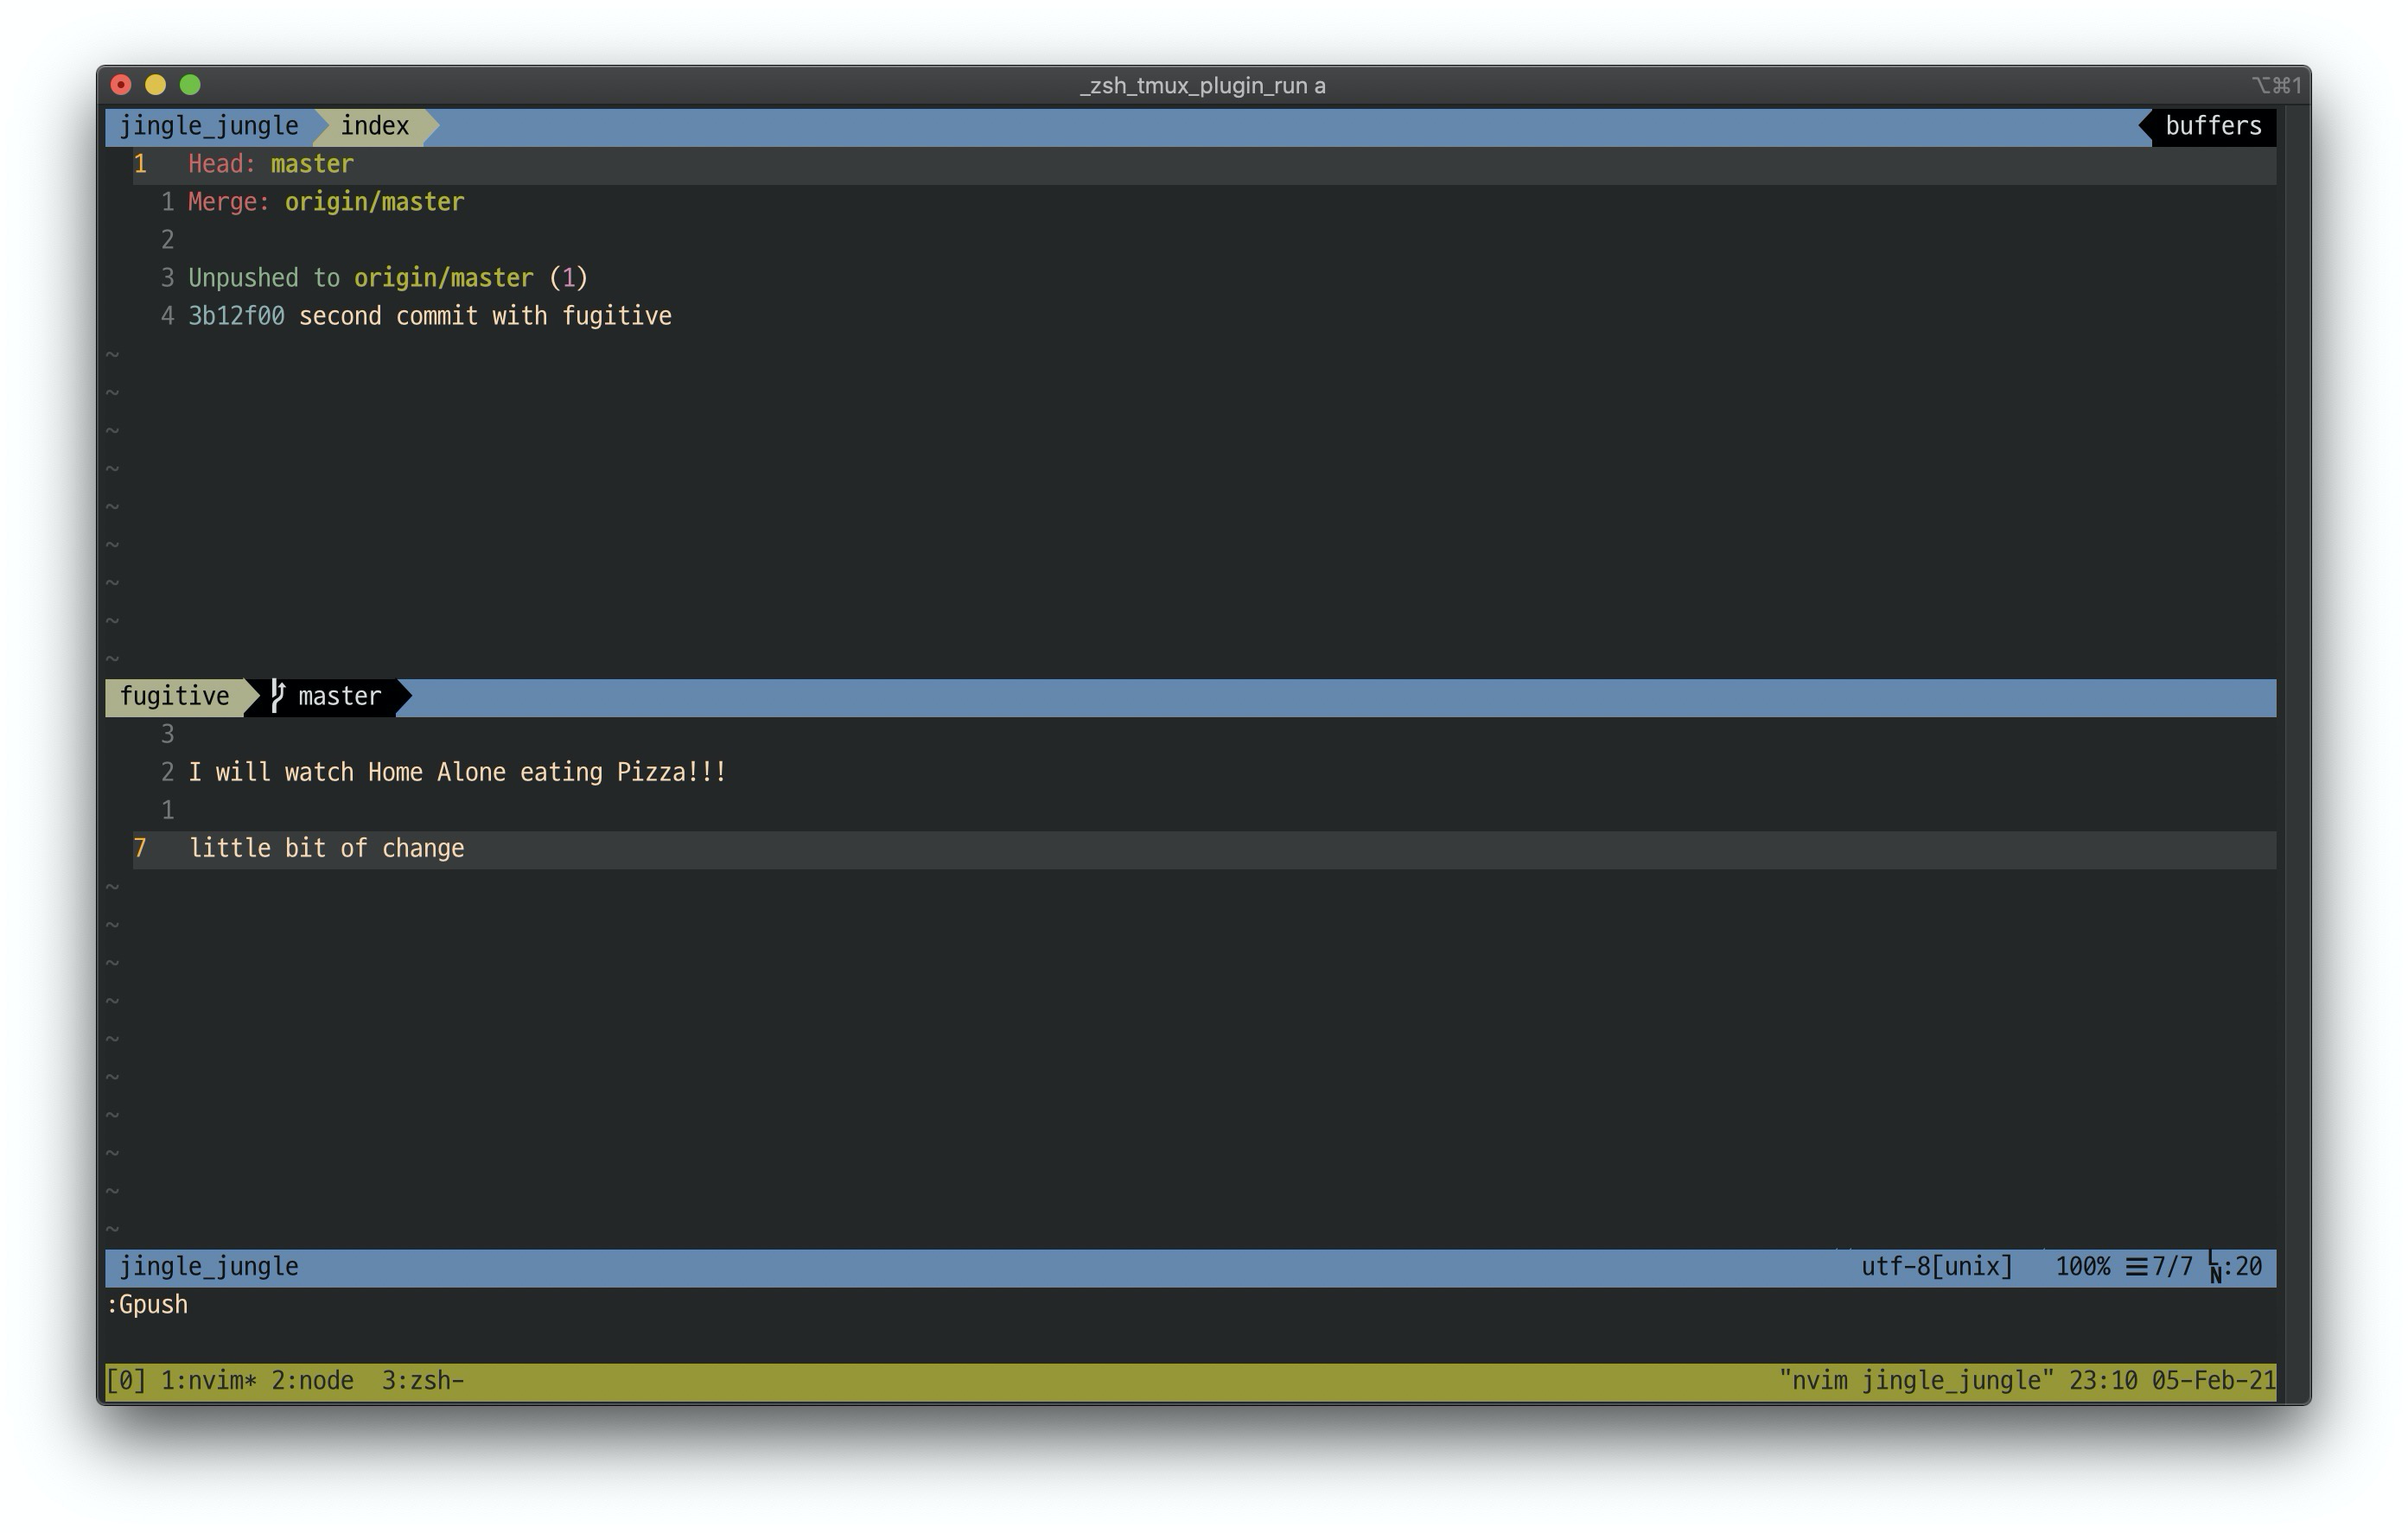Click the Head: master line
The image size is (2408, 1533).
point(271,164)
